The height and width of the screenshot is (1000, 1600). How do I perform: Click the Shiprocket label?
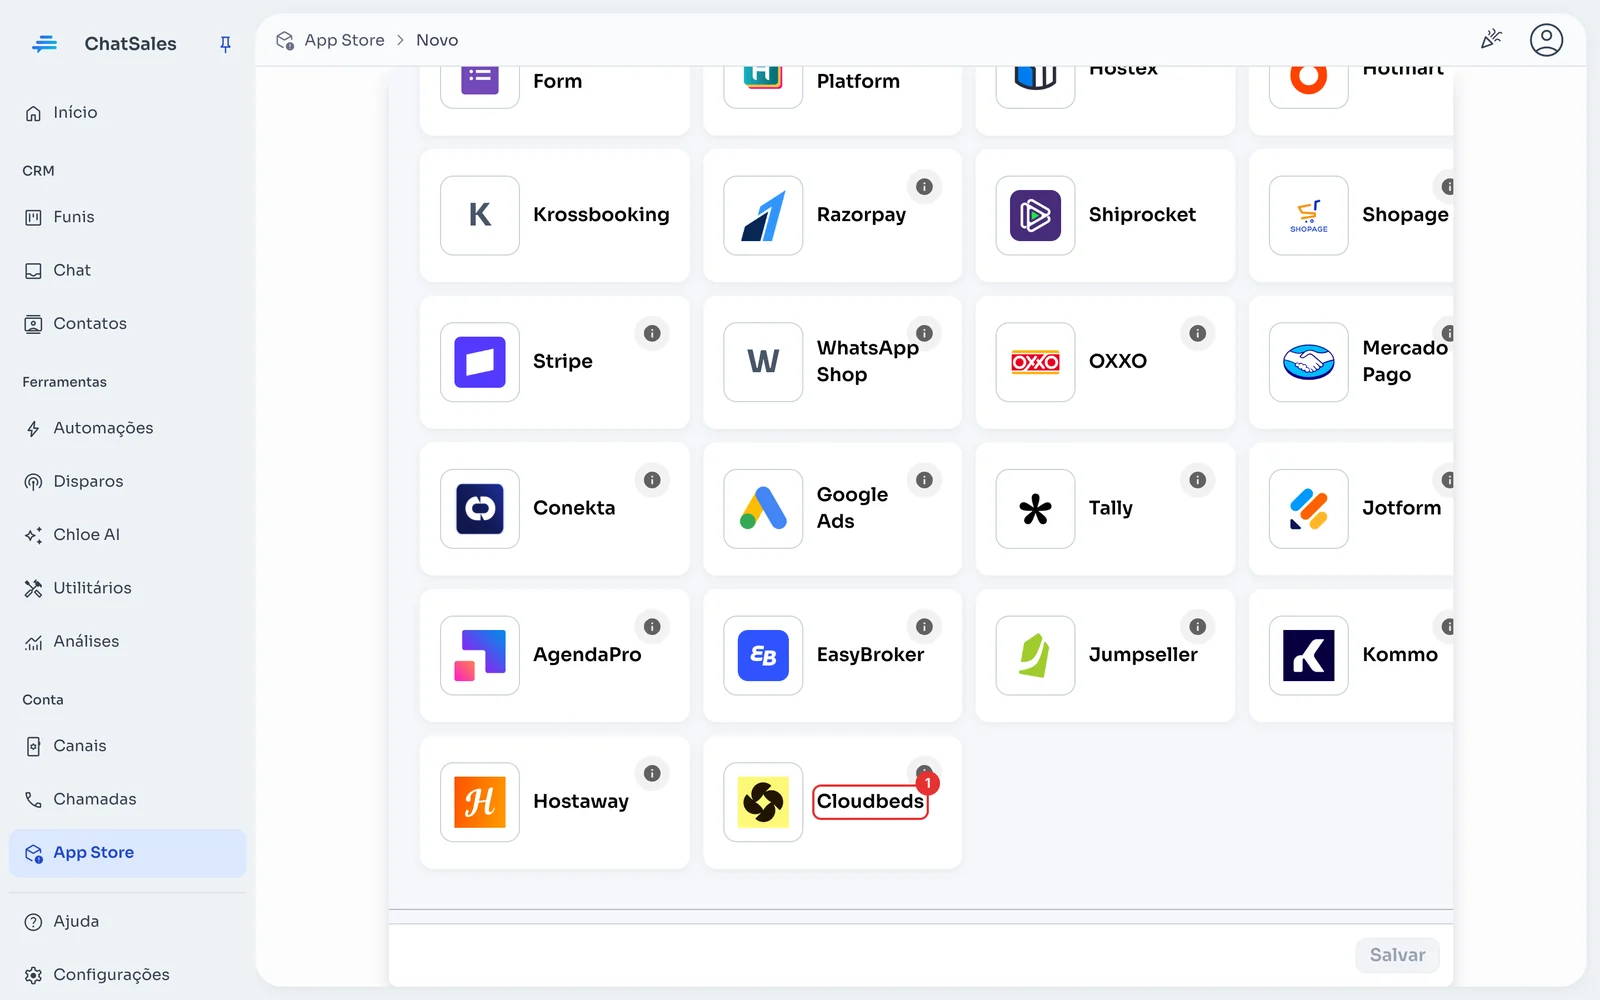(x=1142, y=215)
